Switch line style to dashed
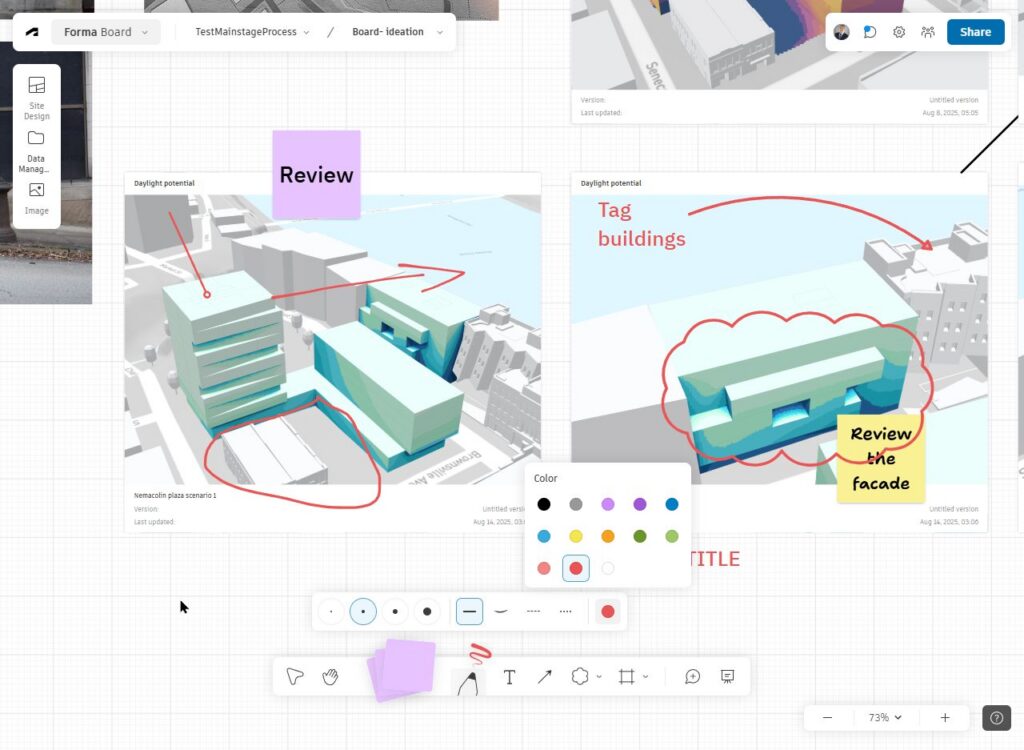The height and width of the screenshot is (750, 1024). (x=533, y=611)
